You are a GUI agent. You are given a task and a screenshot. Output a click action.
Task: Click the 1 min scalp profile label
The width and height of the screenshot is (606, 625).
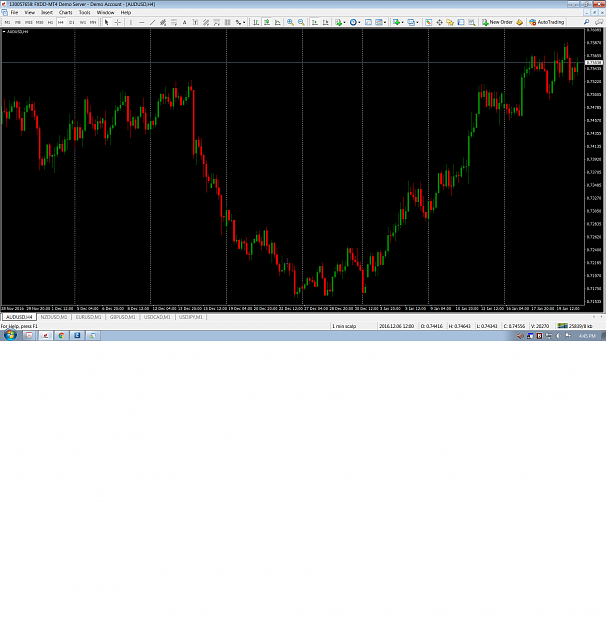coord(344,326)
